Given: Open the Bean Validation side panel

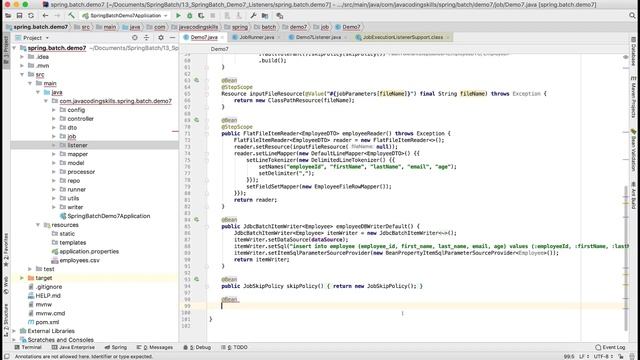Looking at the screenshot, I should pos(633,150).
